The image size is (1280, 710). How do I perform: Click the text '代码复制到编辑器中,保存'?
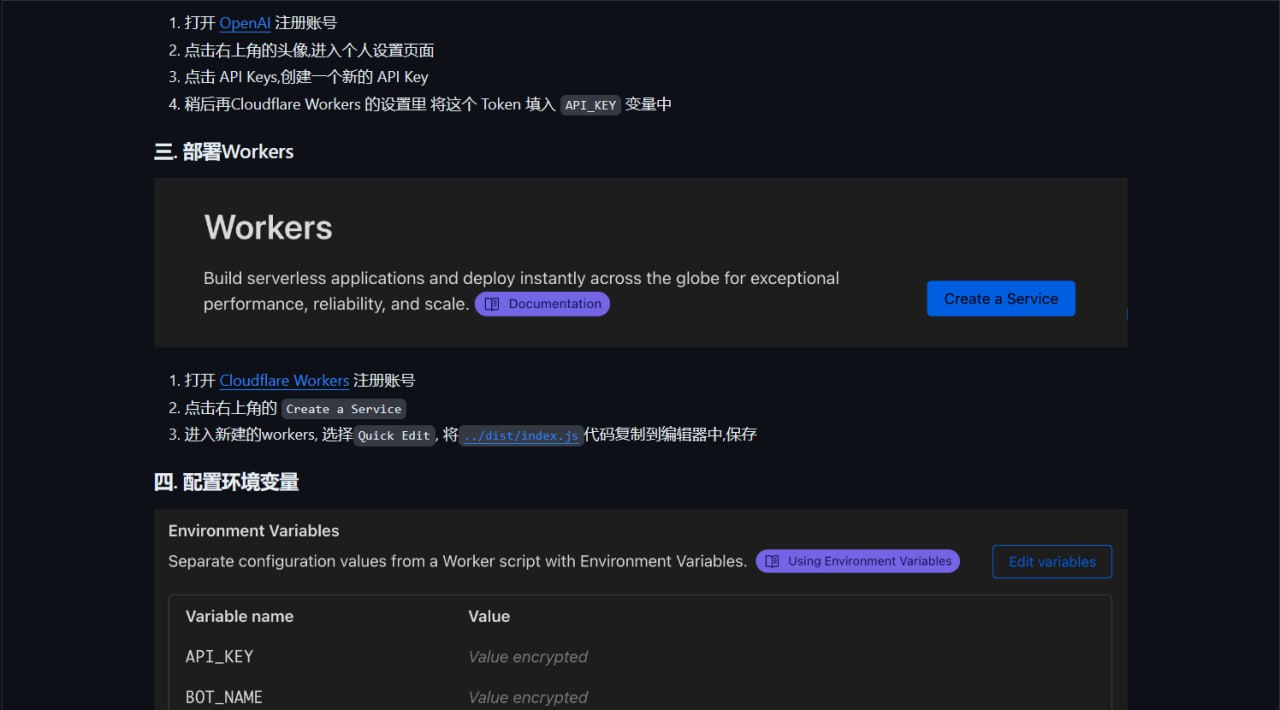coord(671,435)
